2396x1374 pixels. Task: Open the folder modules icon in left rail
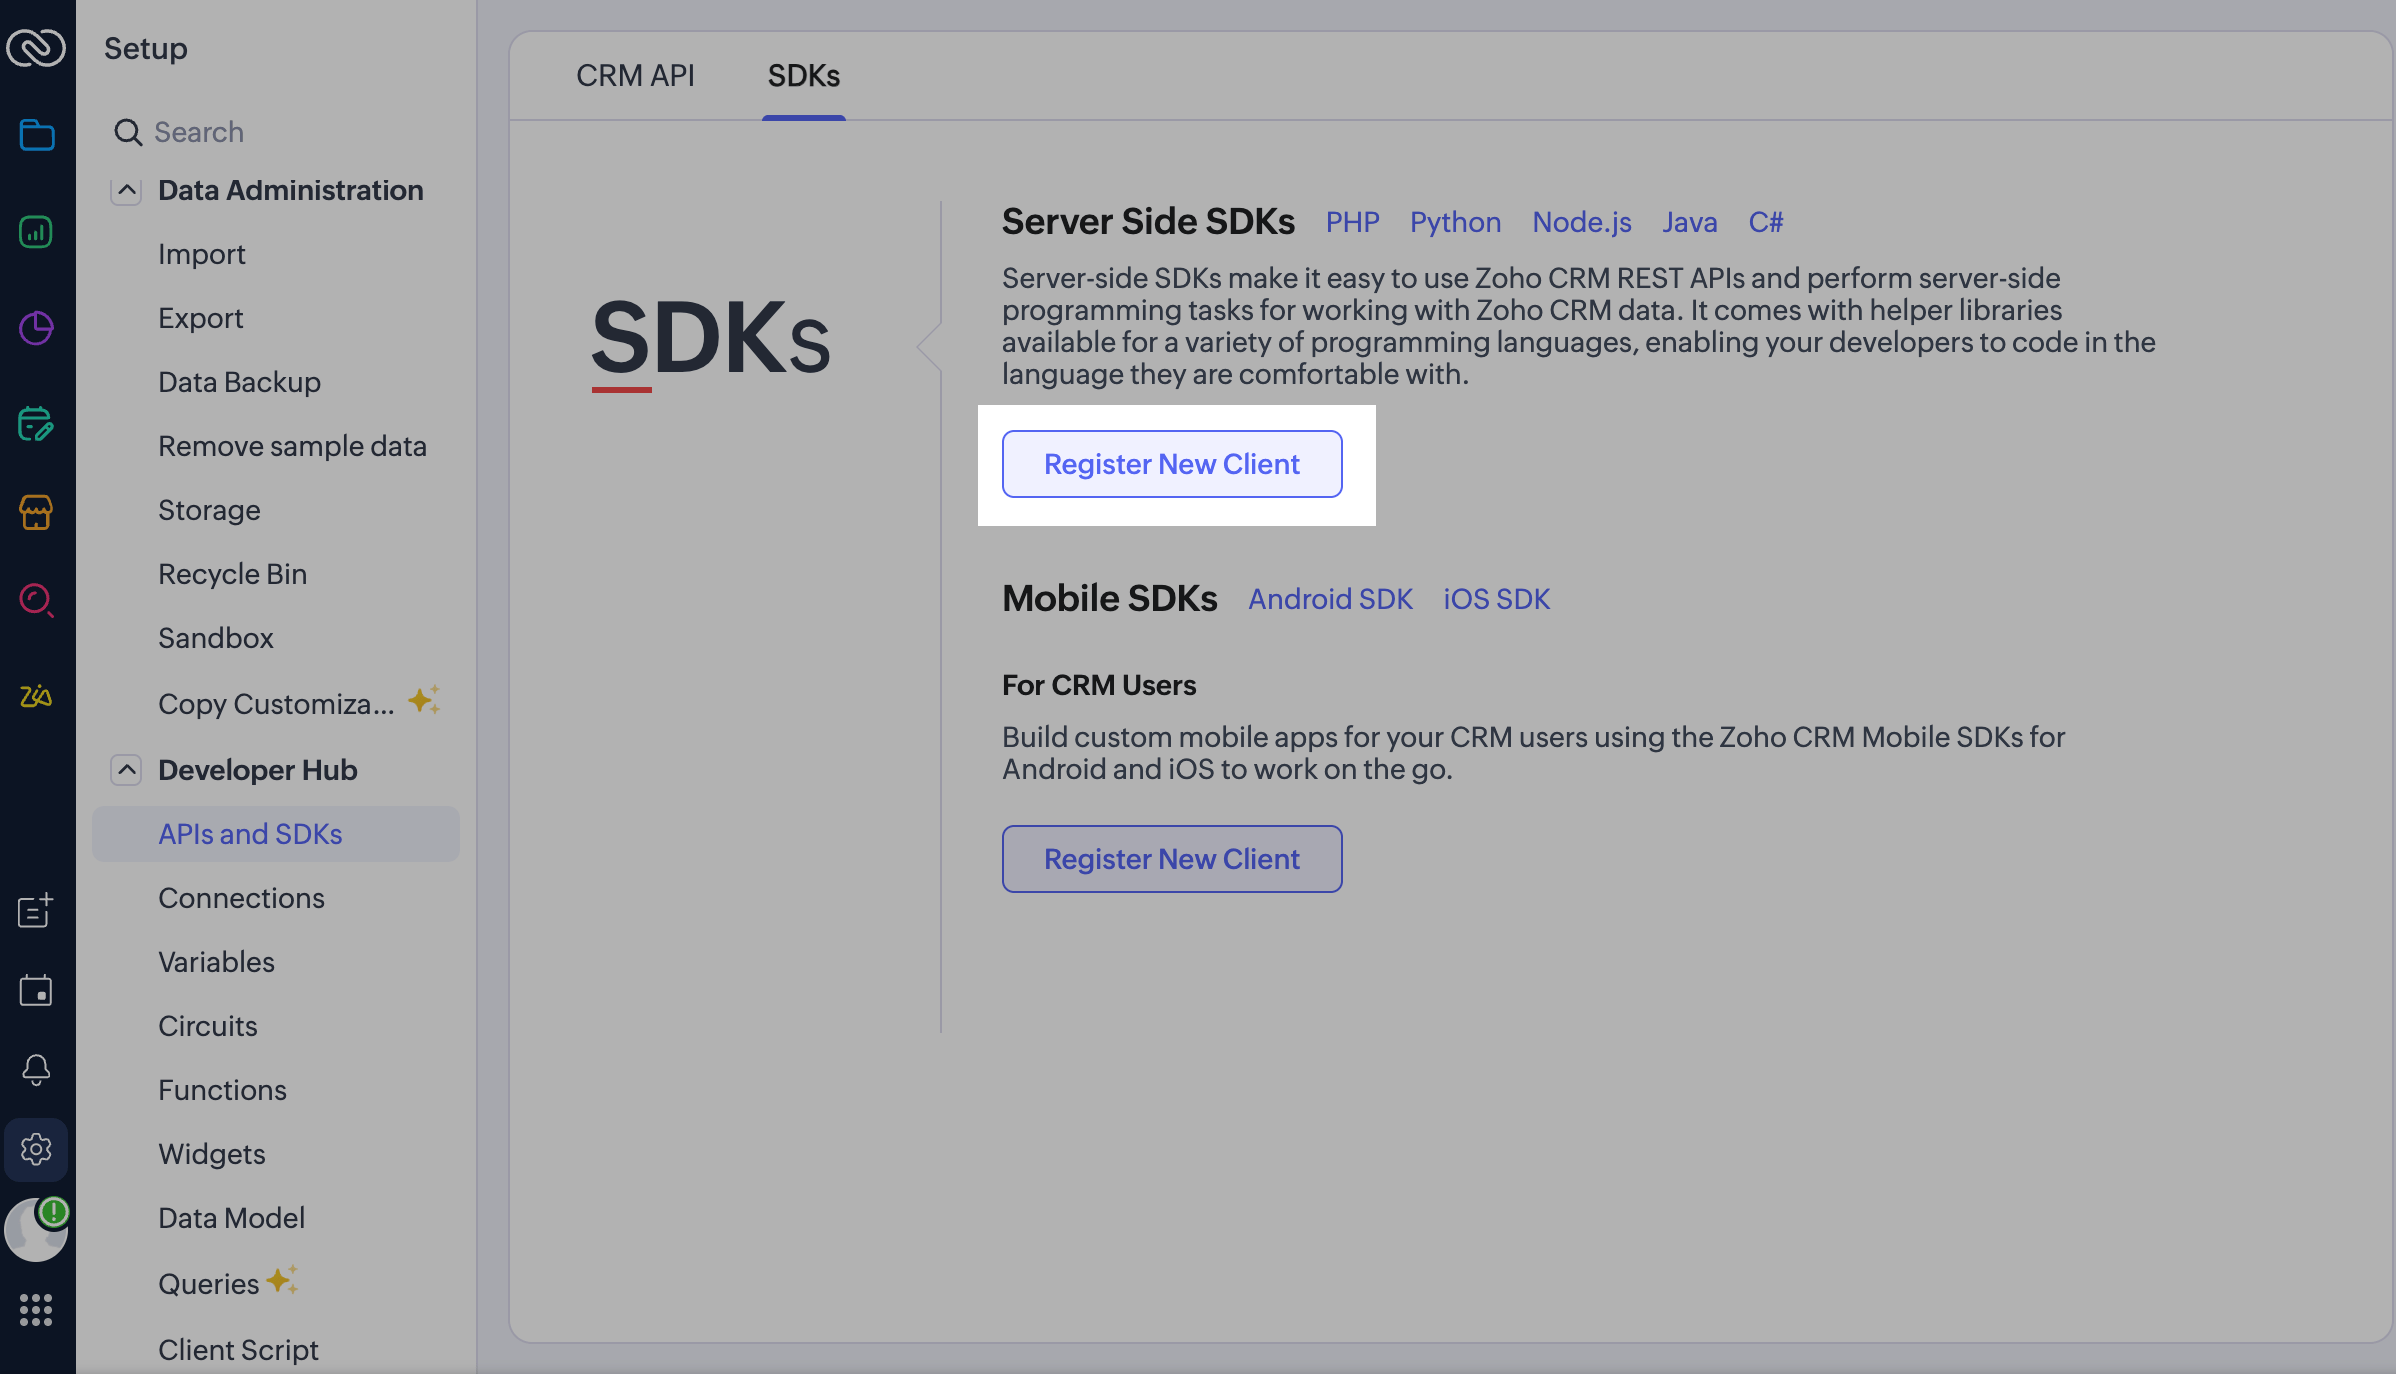[x=36, y=134]
